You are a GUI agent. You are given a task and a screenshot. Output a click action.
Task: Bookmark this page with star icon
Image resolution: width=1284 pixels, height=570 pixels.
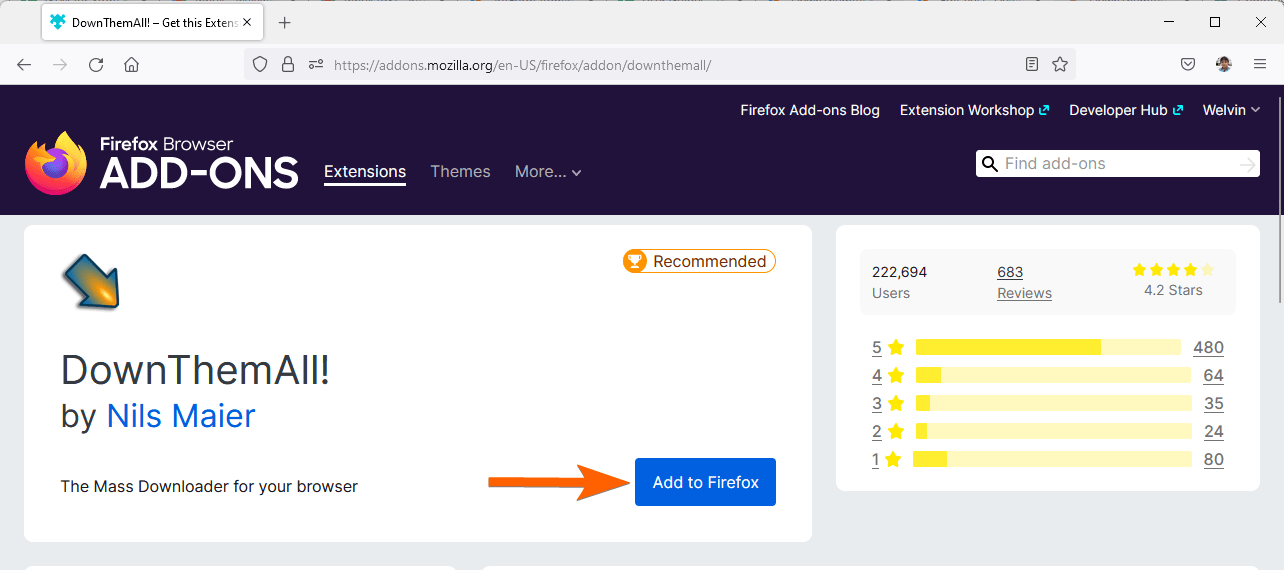[1060, 65]
